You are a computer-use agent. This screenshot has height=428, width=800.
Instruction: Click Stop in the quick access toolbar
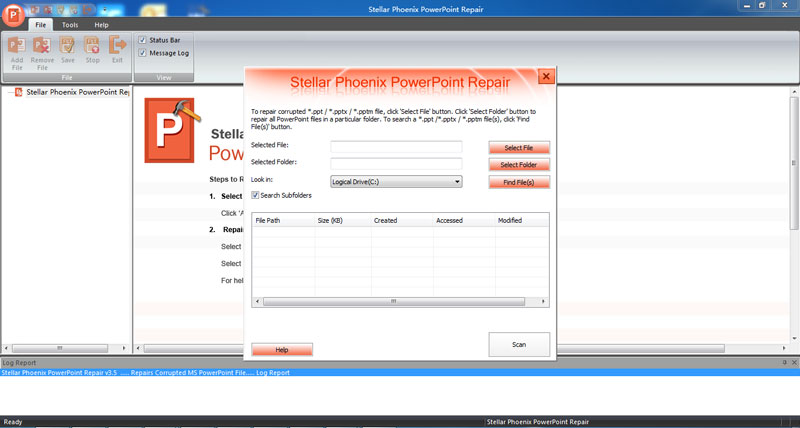pyautogui.click(x=74, y=10)
